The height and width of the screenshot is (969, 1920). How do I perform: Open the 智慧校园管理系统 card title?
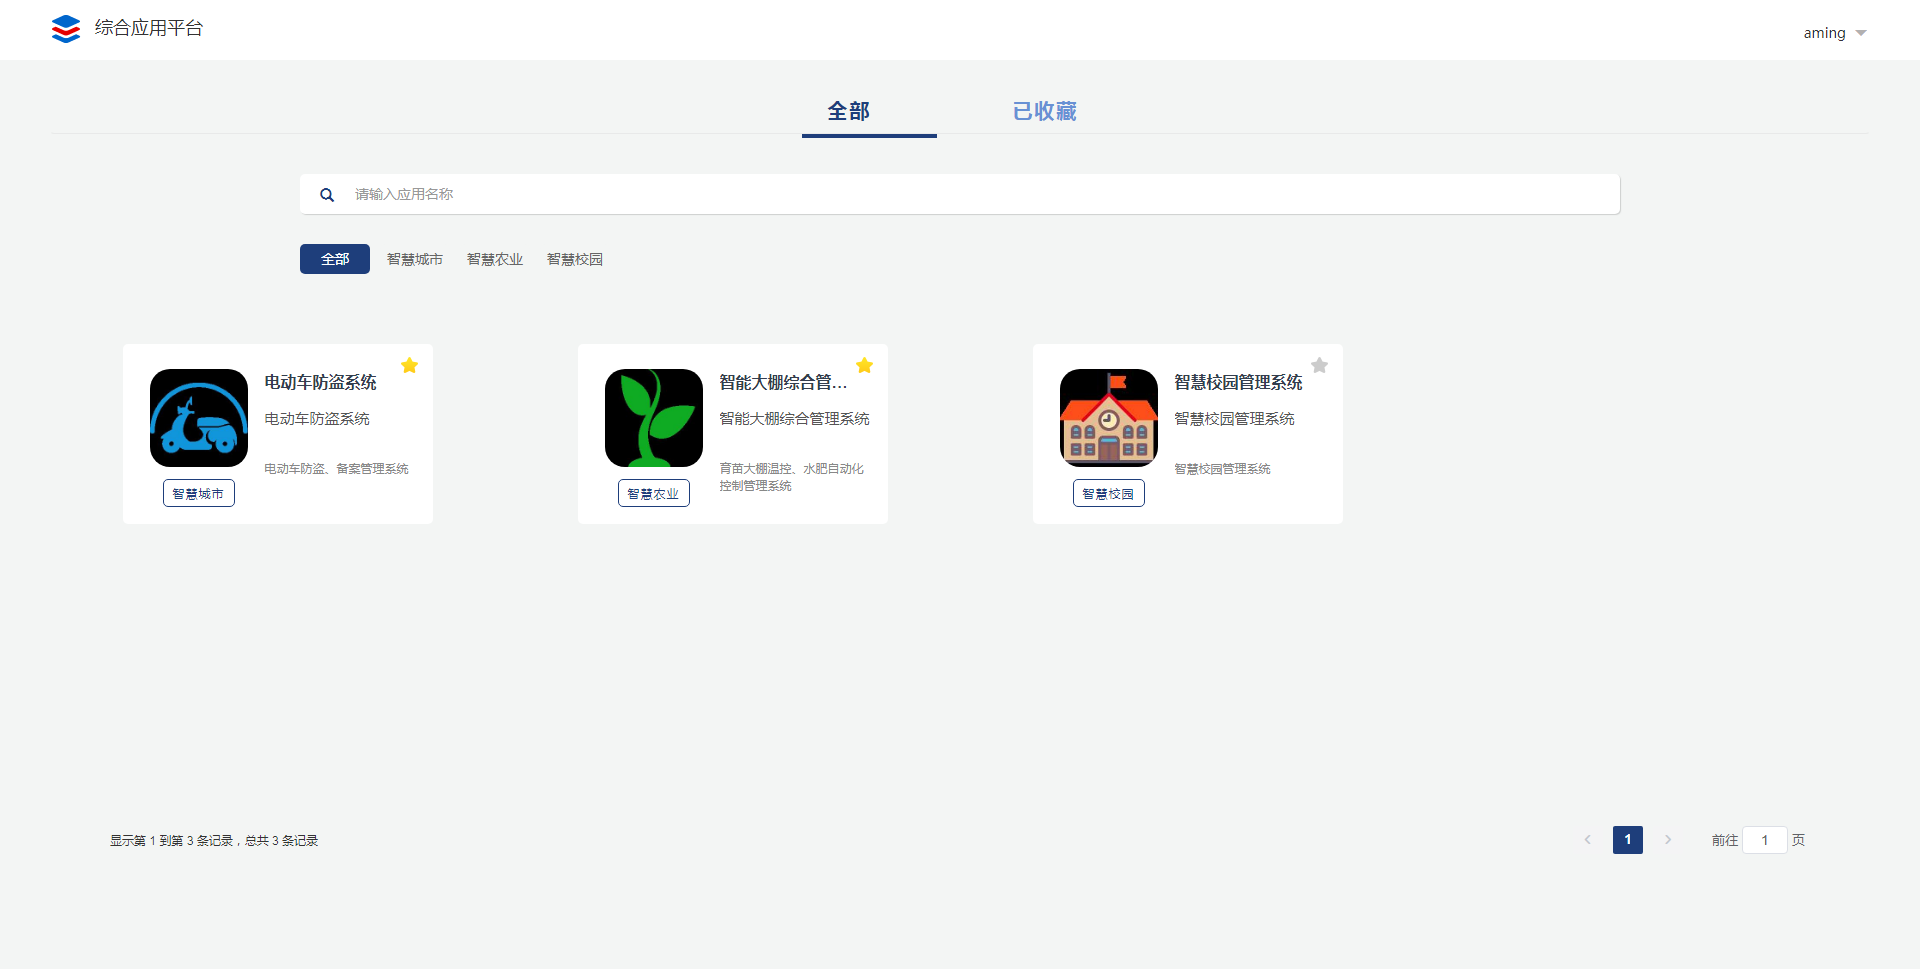click(1238, 382)
